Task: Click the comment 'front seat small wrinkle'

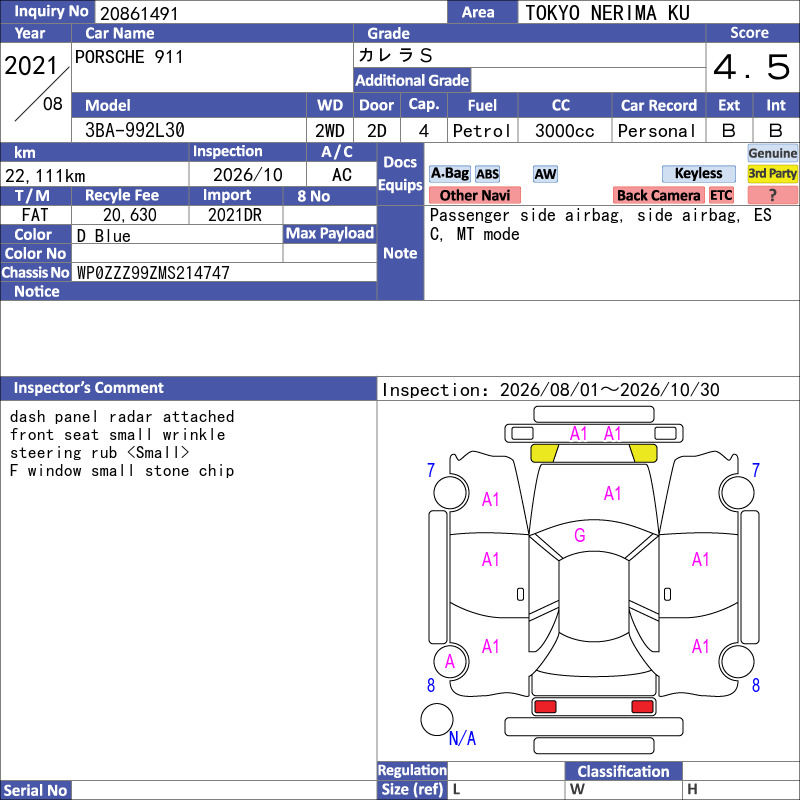Action: [117, 435]
